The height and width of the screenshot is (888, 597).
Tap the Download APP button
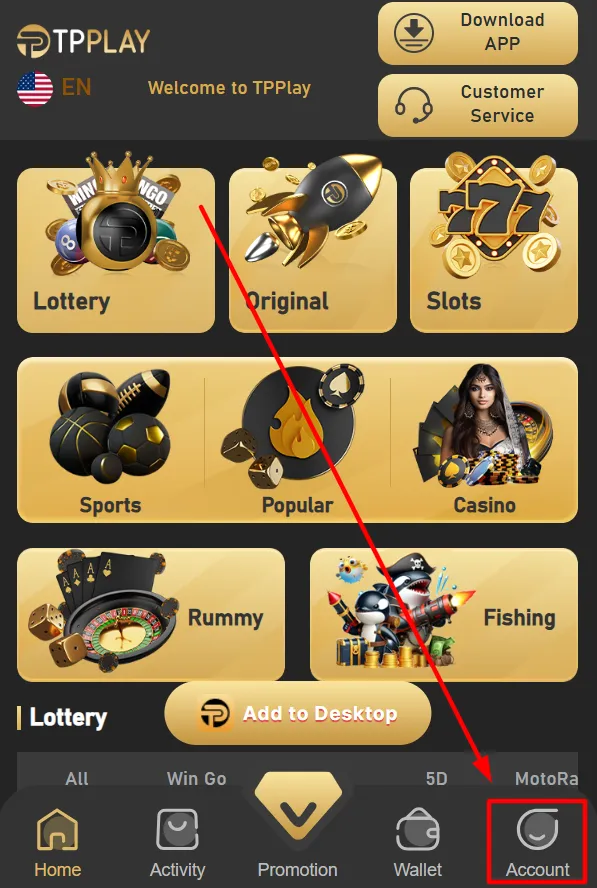click(x=478, y=33)
